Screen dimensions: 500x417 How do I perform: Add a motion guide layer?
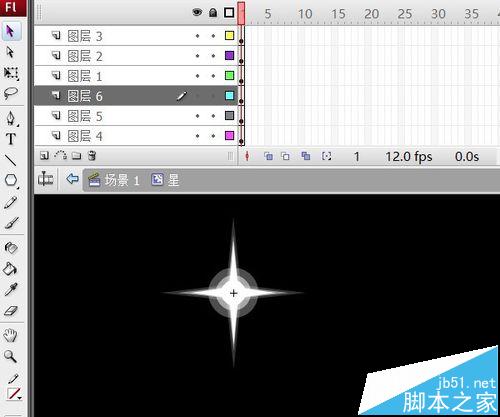coord(60,155)
